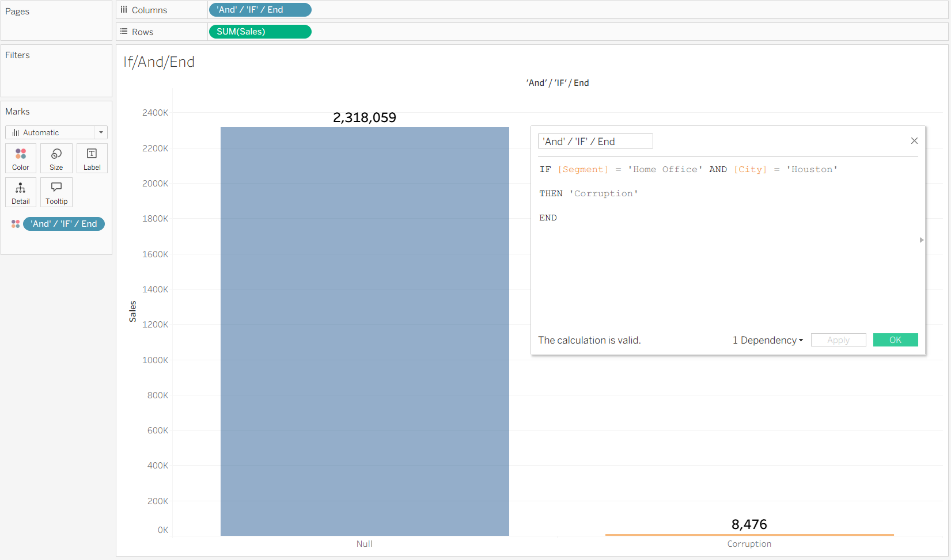Click the calculation name input field

pos(595,142)
